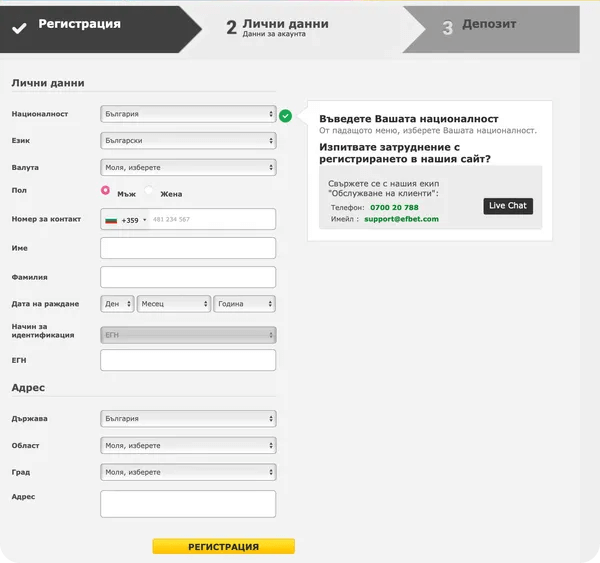The image size is (600, 563).
Task: Click the checkmark icon in Регистрация step
Action: [x=19, y=28]
